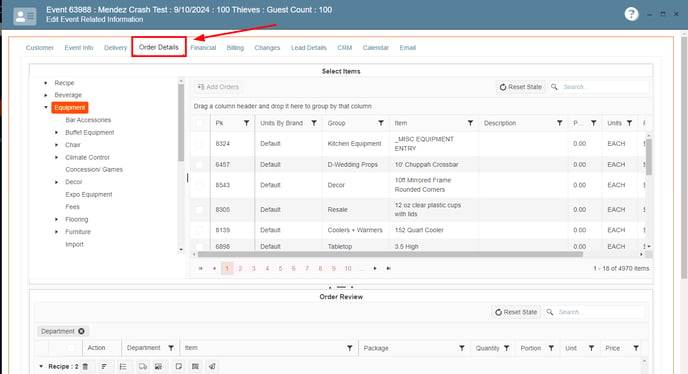This screenshot has width=688, height=374.
Task: Click Reset State in Order Review
Action: pyautogui.click(x=516, y=312)
